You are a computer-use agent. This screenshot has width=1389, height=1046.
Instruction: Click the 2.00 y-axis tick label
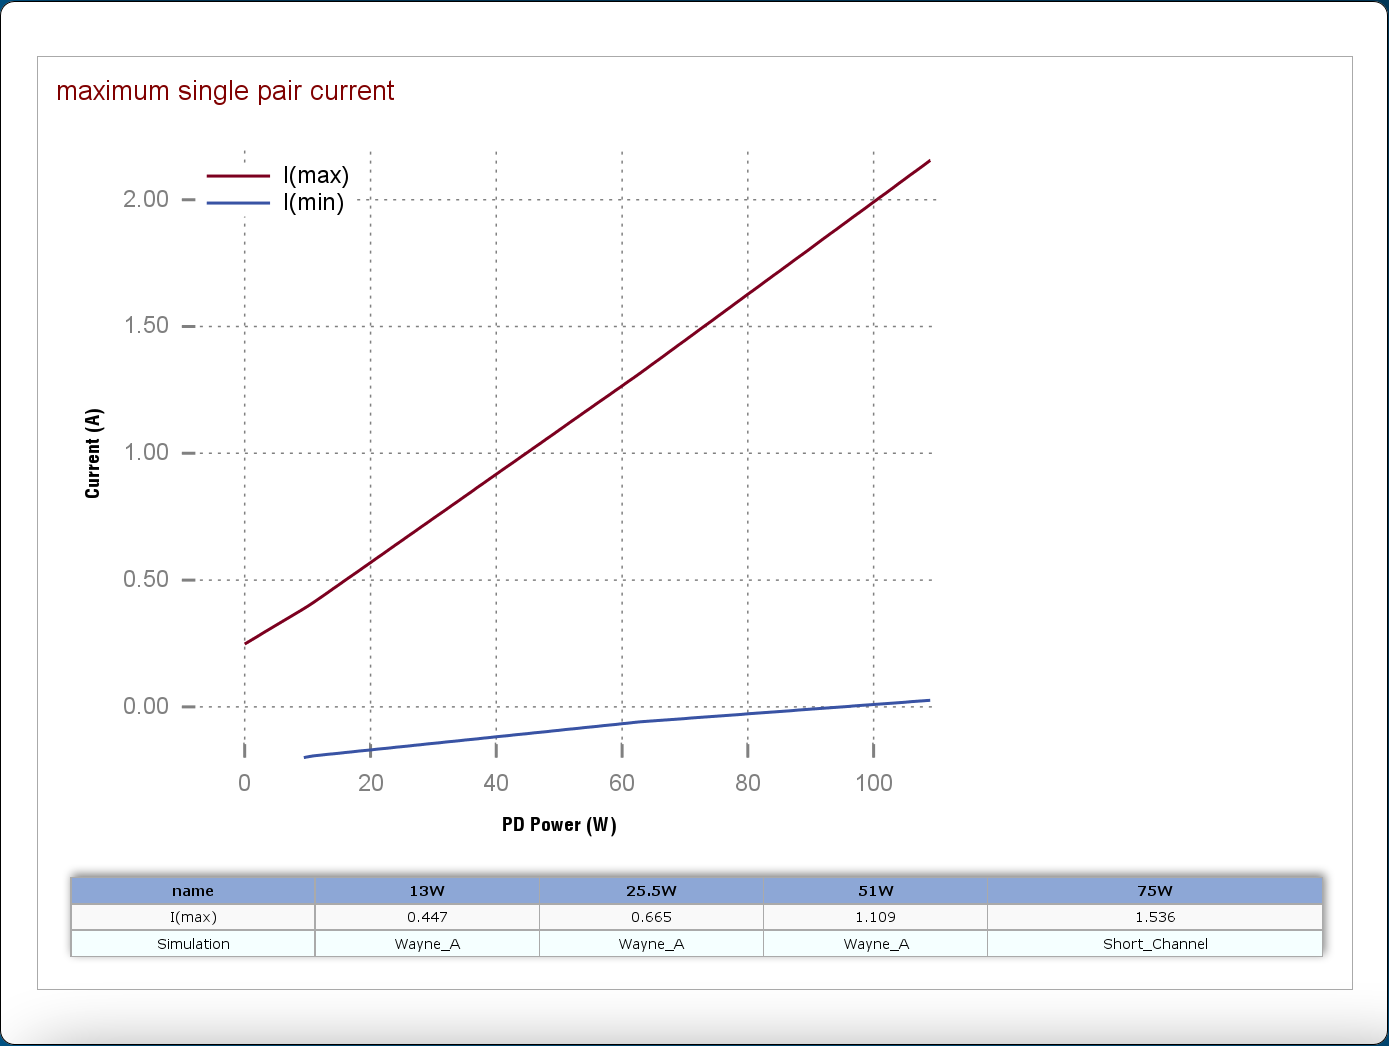coord(146,199)
